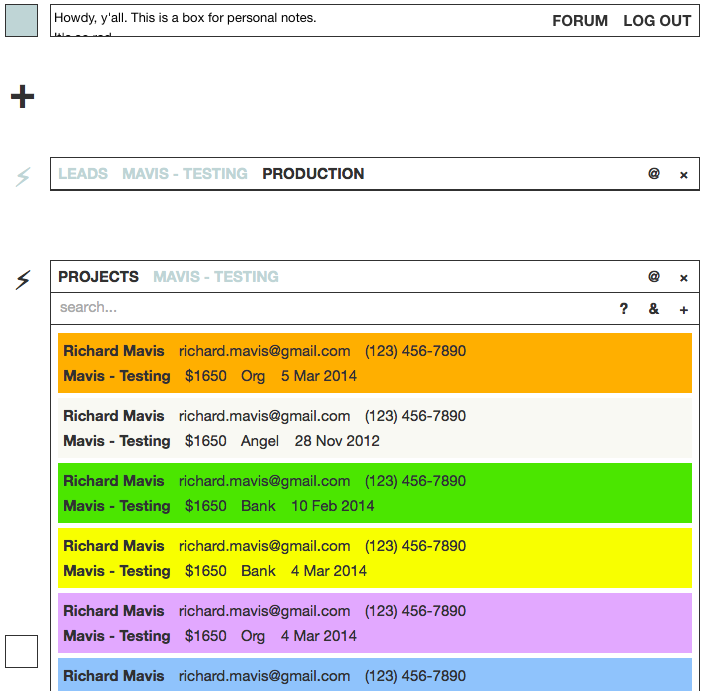
Task: Click the ampersand icon beside search
Action: (654, 309)
